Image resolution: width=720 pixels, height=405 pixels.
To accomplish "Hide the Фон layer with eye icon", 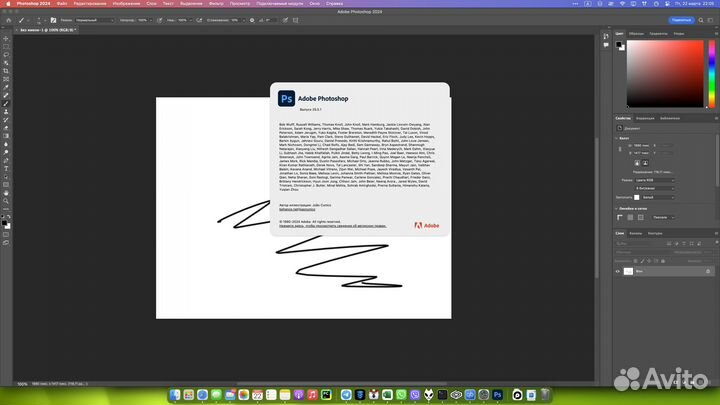I will click(618, 271).
